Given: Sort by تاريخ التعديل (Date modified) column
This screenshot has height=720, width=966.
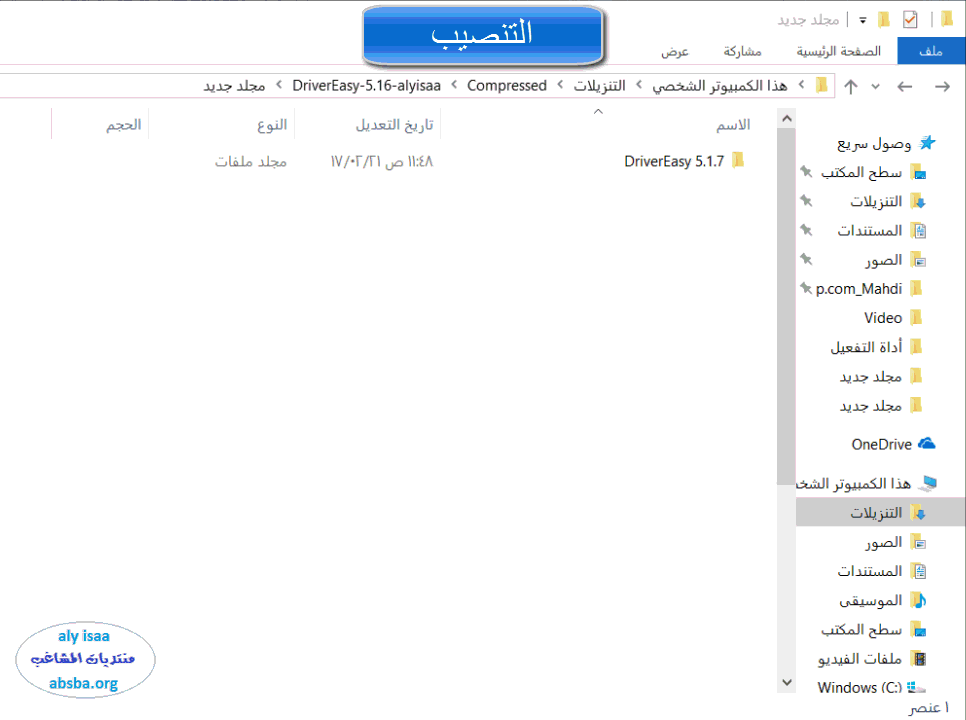Looking at the screenshot, I should [395, 124].
